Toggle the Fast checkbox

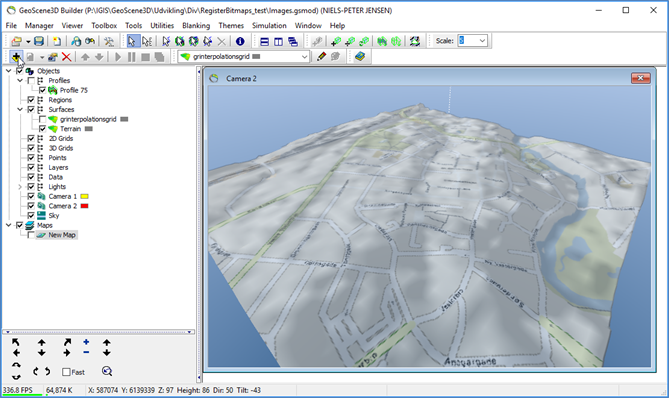66,372
